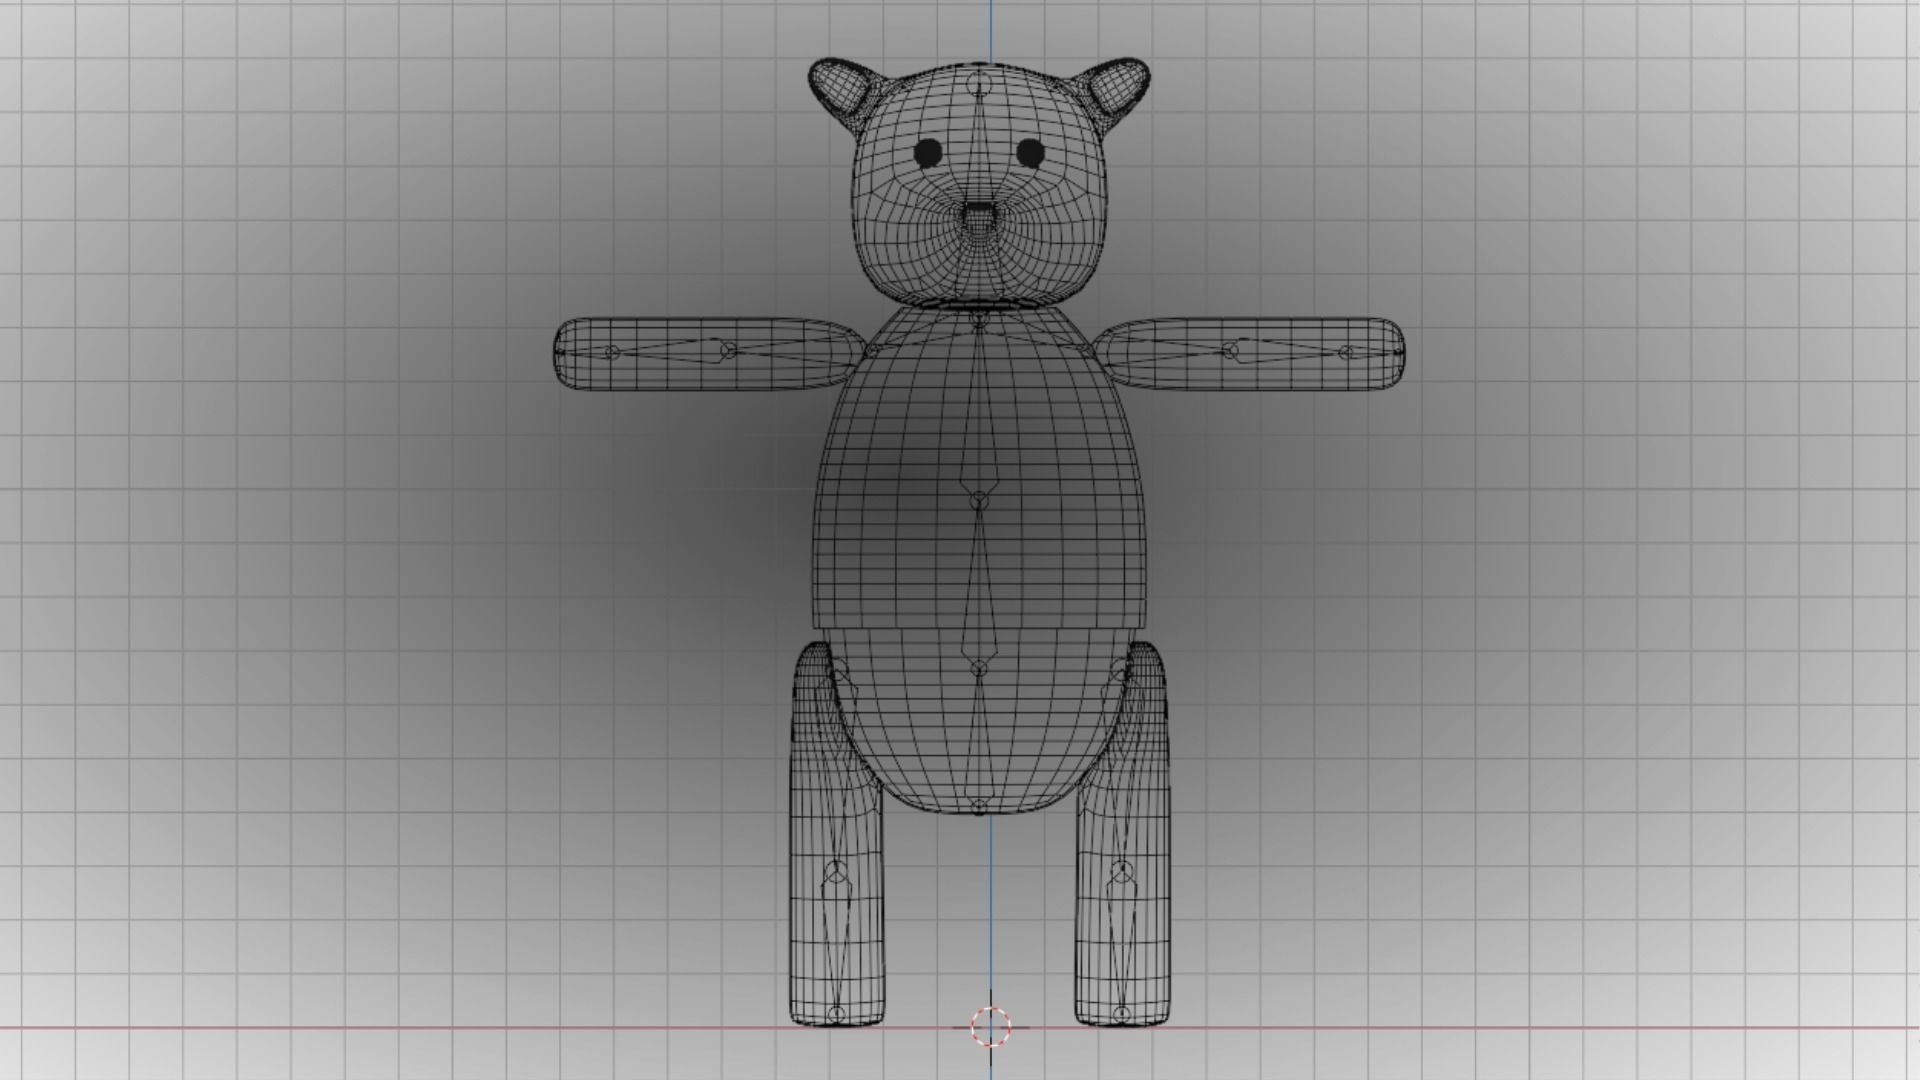Click the head bone tip joint at top of head
The height and width of the screenshot is (1080, 1920).
point(979,84)
